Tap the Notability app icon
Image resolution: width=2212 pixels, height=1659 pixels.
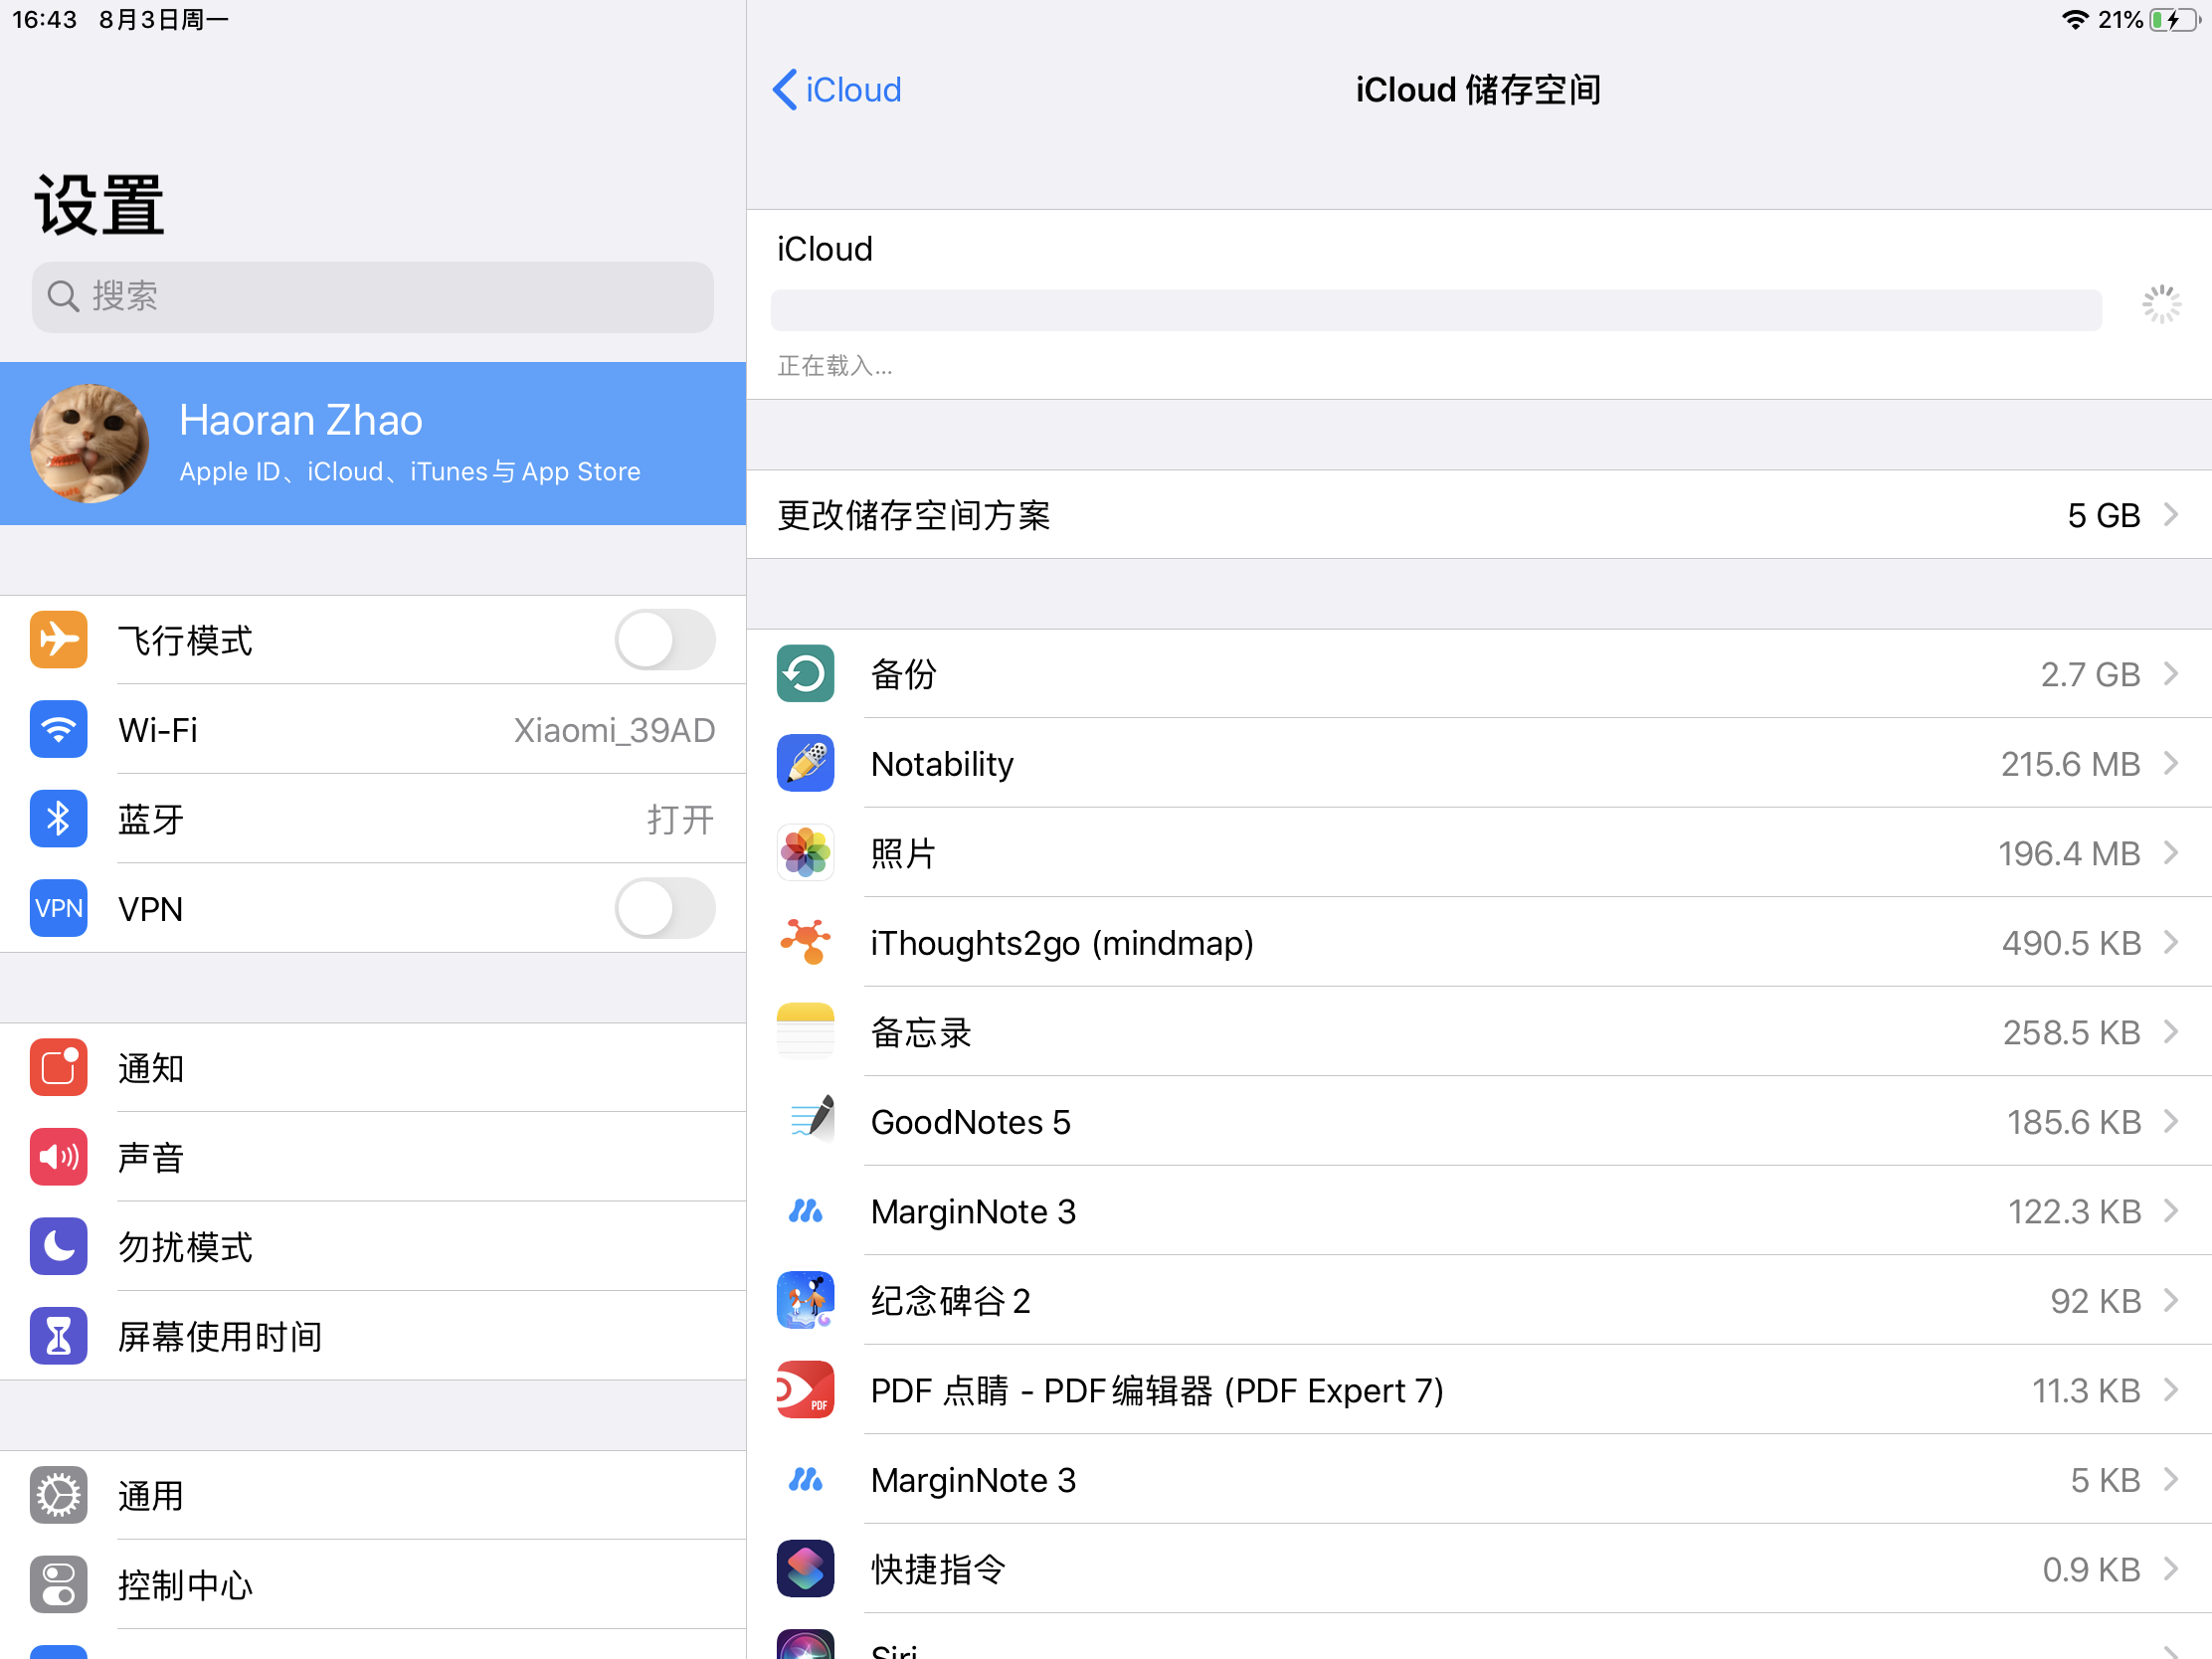(805, 764)
